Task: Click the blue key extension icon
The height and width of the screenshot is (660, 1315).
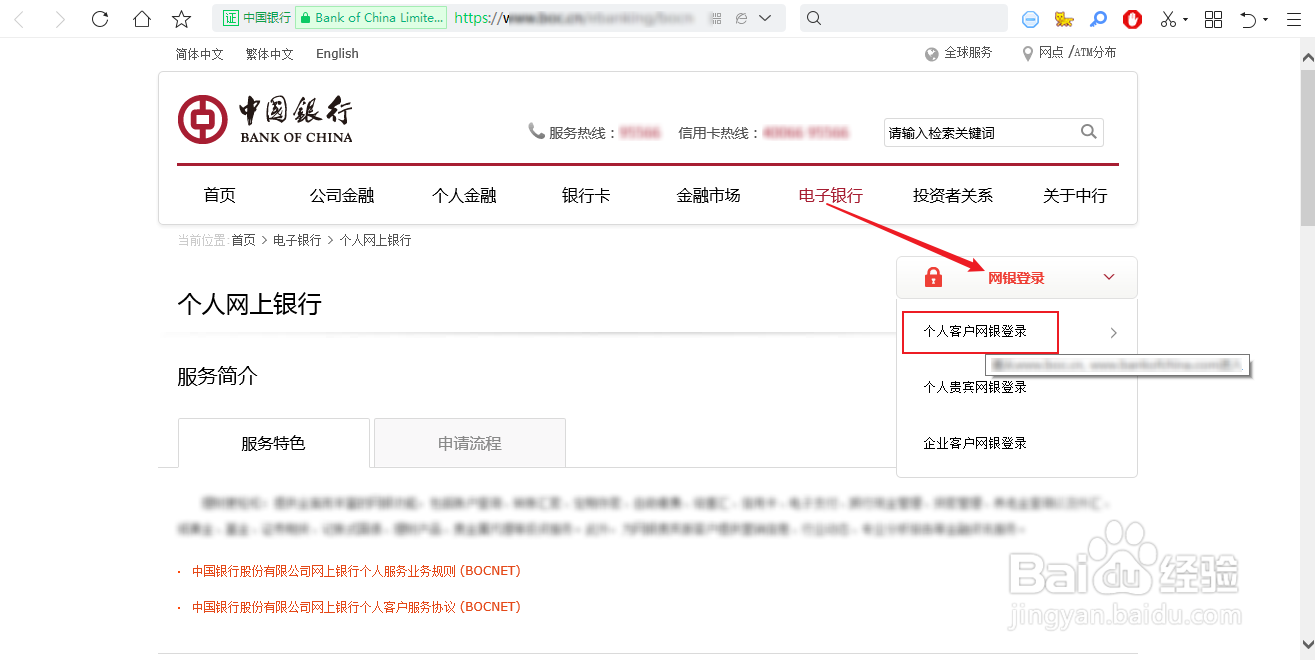Action: (x=1098, y=18)
